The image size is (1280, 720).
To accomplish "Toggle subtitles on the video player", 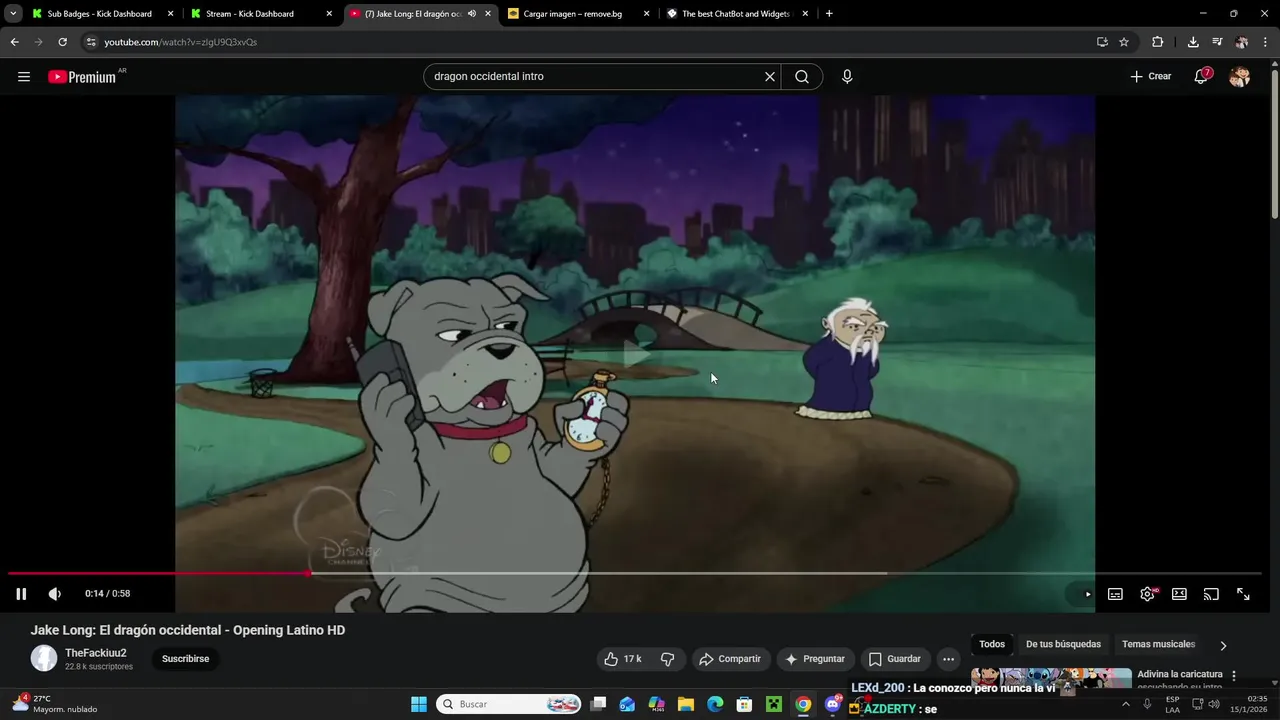I will (x=1115, y=594).
